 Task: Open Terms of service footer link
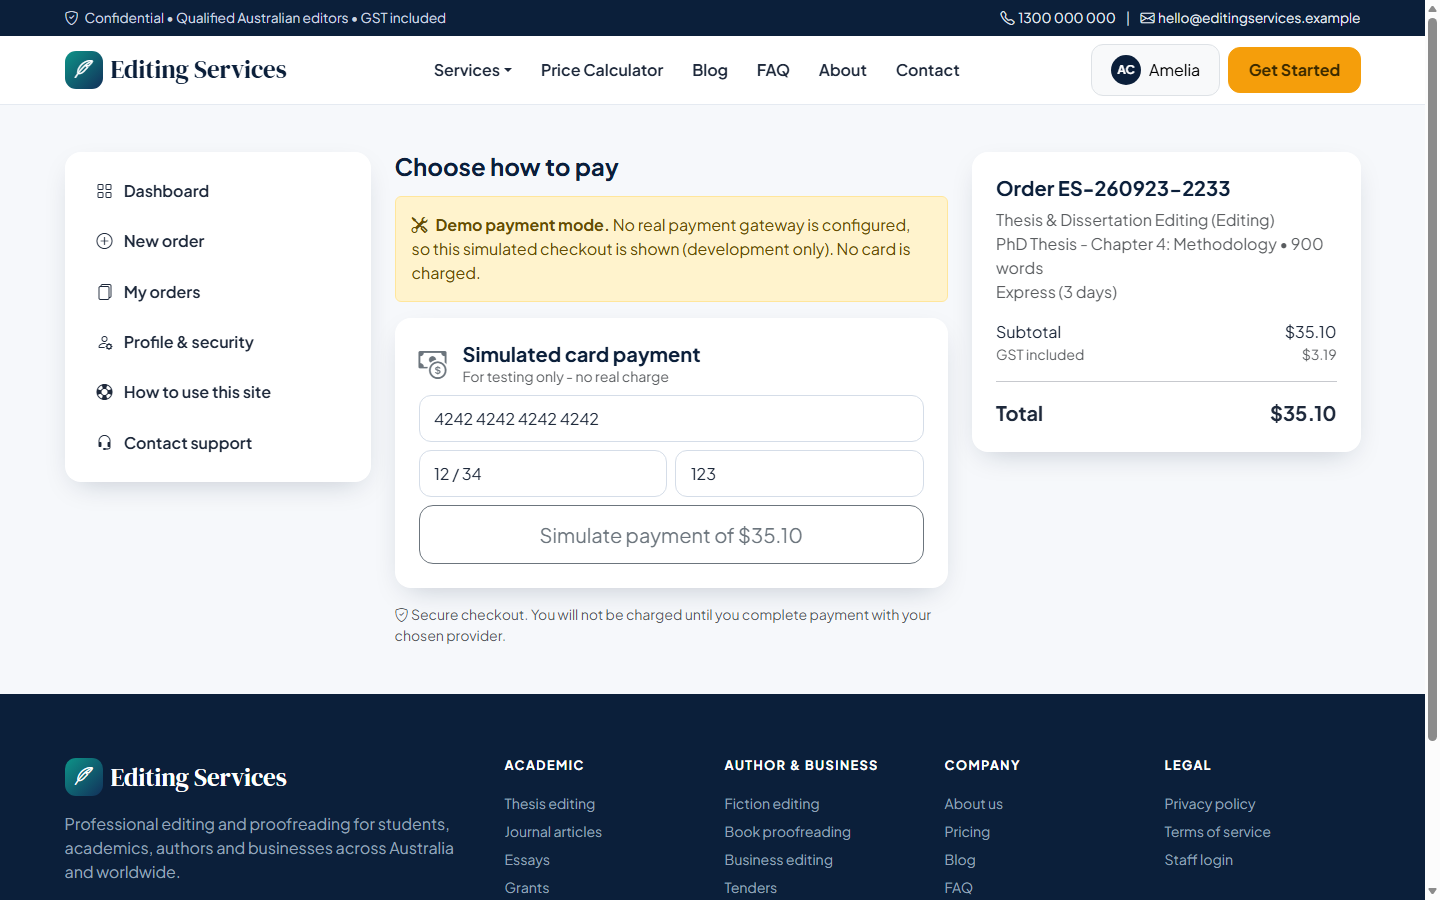pyautogui.click(x=1217, y=832)
